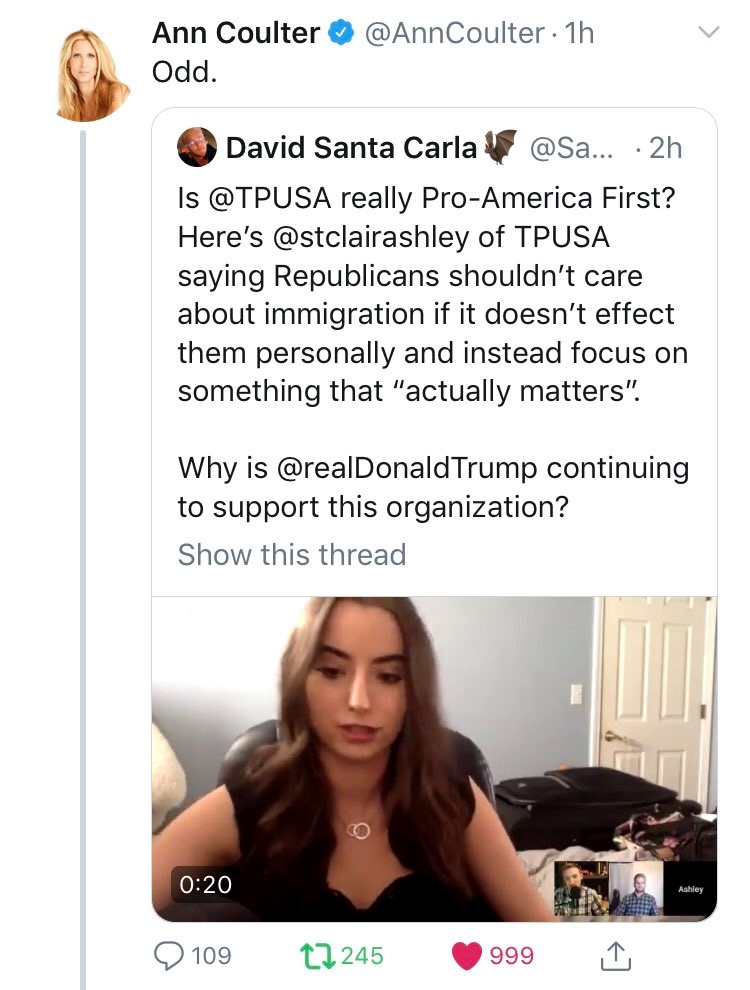Tap the green retweet arrows icon

pos(319,956)
